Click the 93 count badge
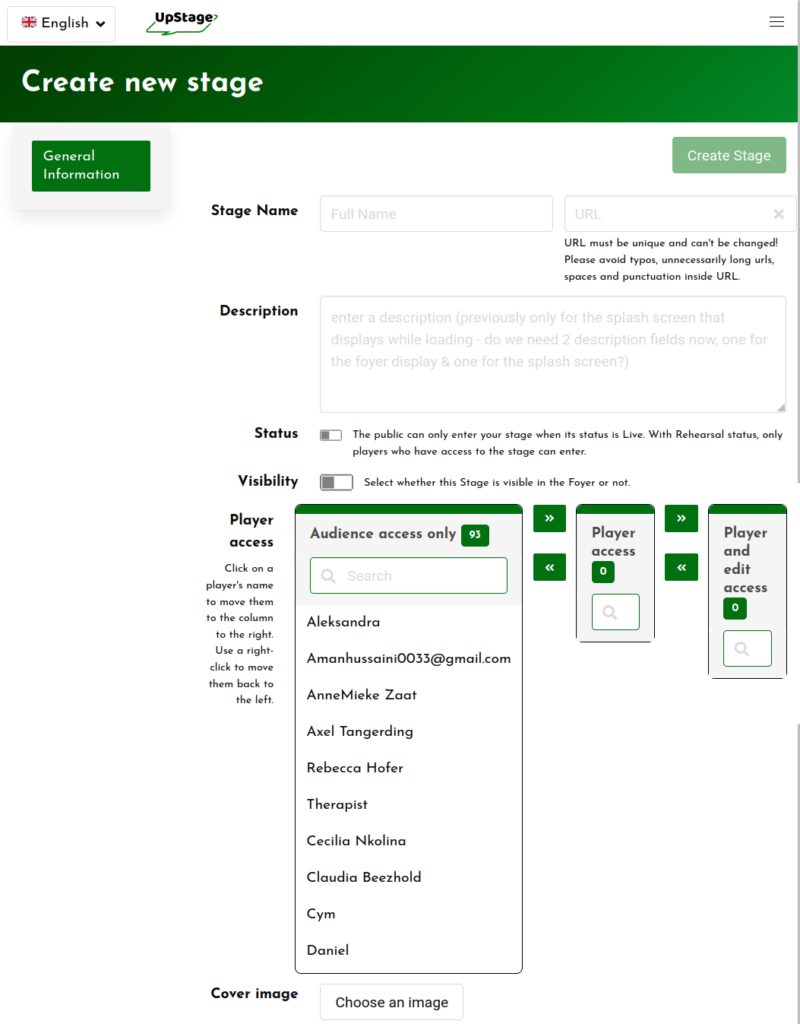 [475, 535]
